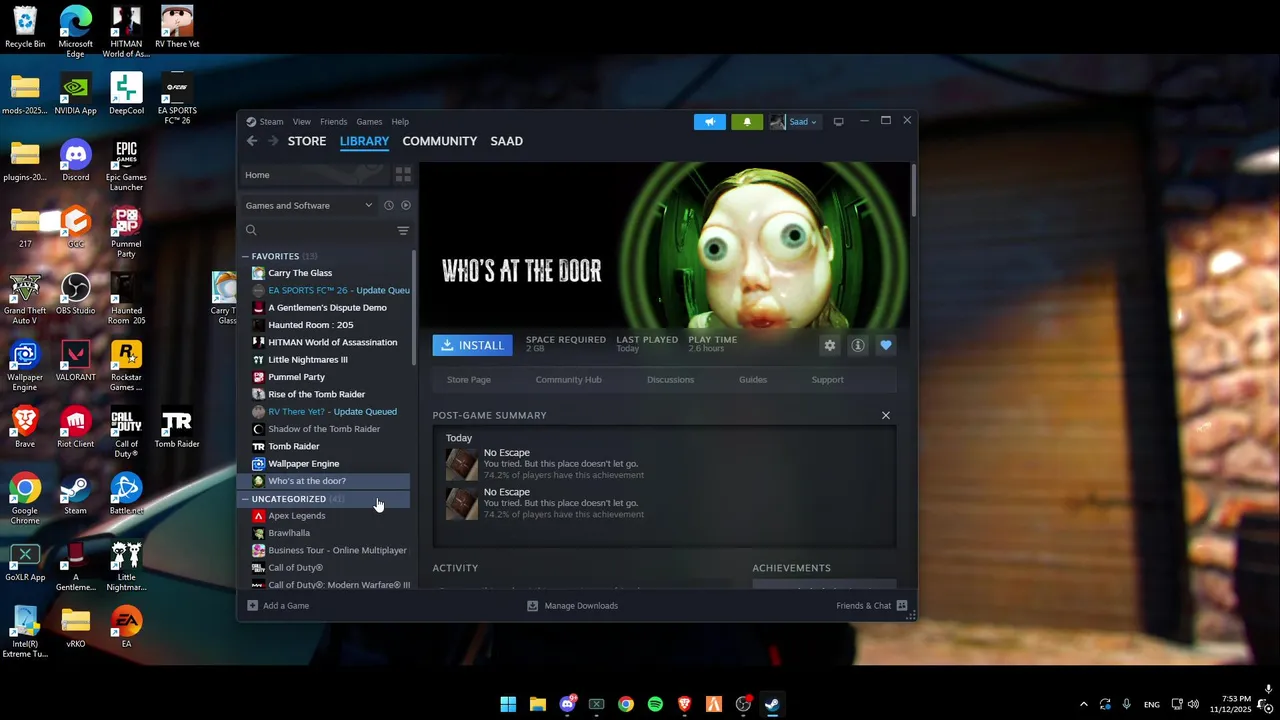Open the Games menu
The width and height of the screenshot is (1280, 720).
point(369,122)
